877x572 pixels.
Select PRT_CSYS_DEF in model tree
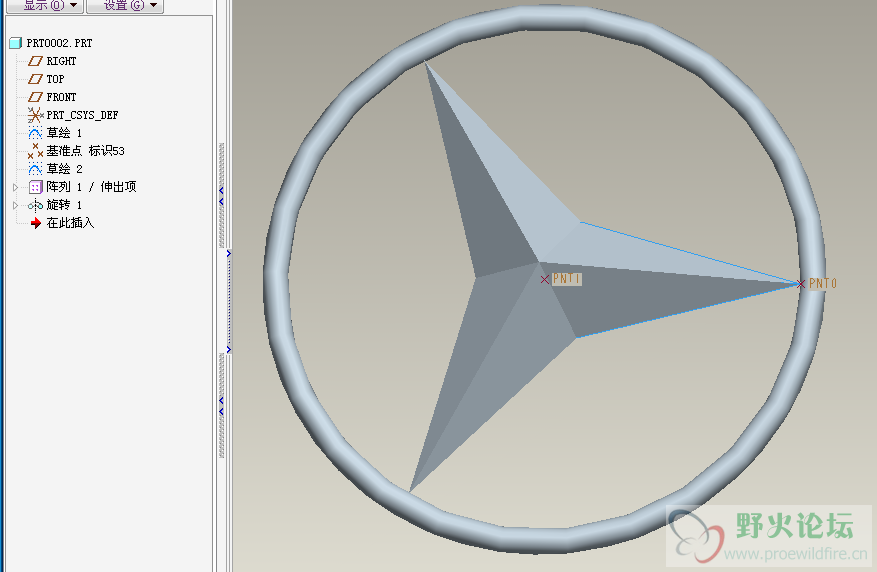82,115
